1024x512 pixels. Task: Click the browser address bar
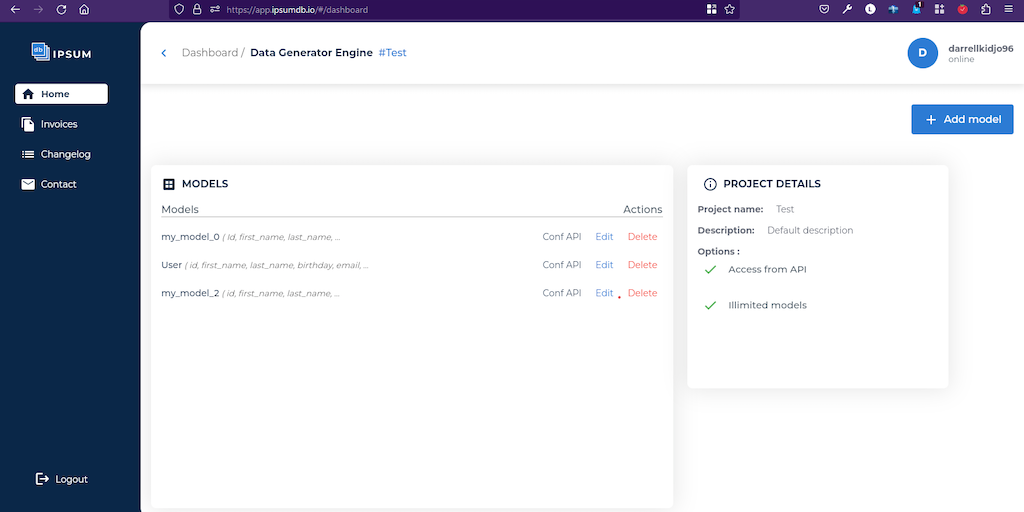(450, 9)
